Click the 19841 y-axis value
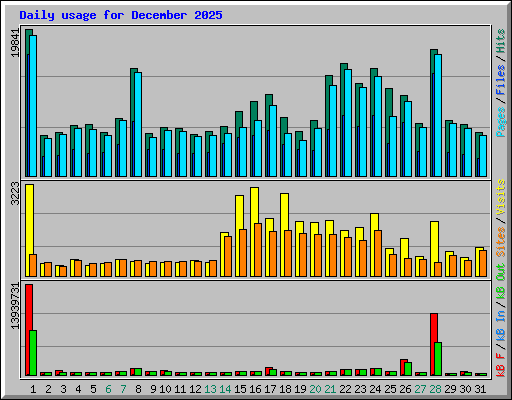512x400 pixels. click(15, 43)
